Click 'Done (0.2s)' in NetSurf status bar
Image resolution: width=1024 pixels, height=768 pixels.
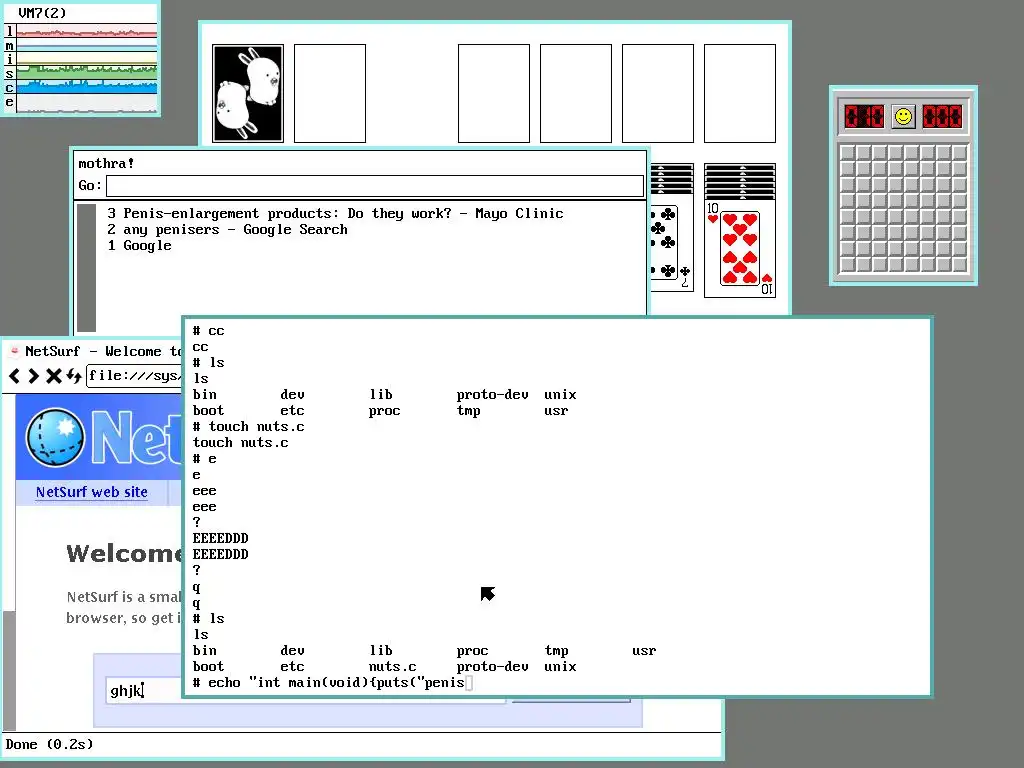(50, 744)
